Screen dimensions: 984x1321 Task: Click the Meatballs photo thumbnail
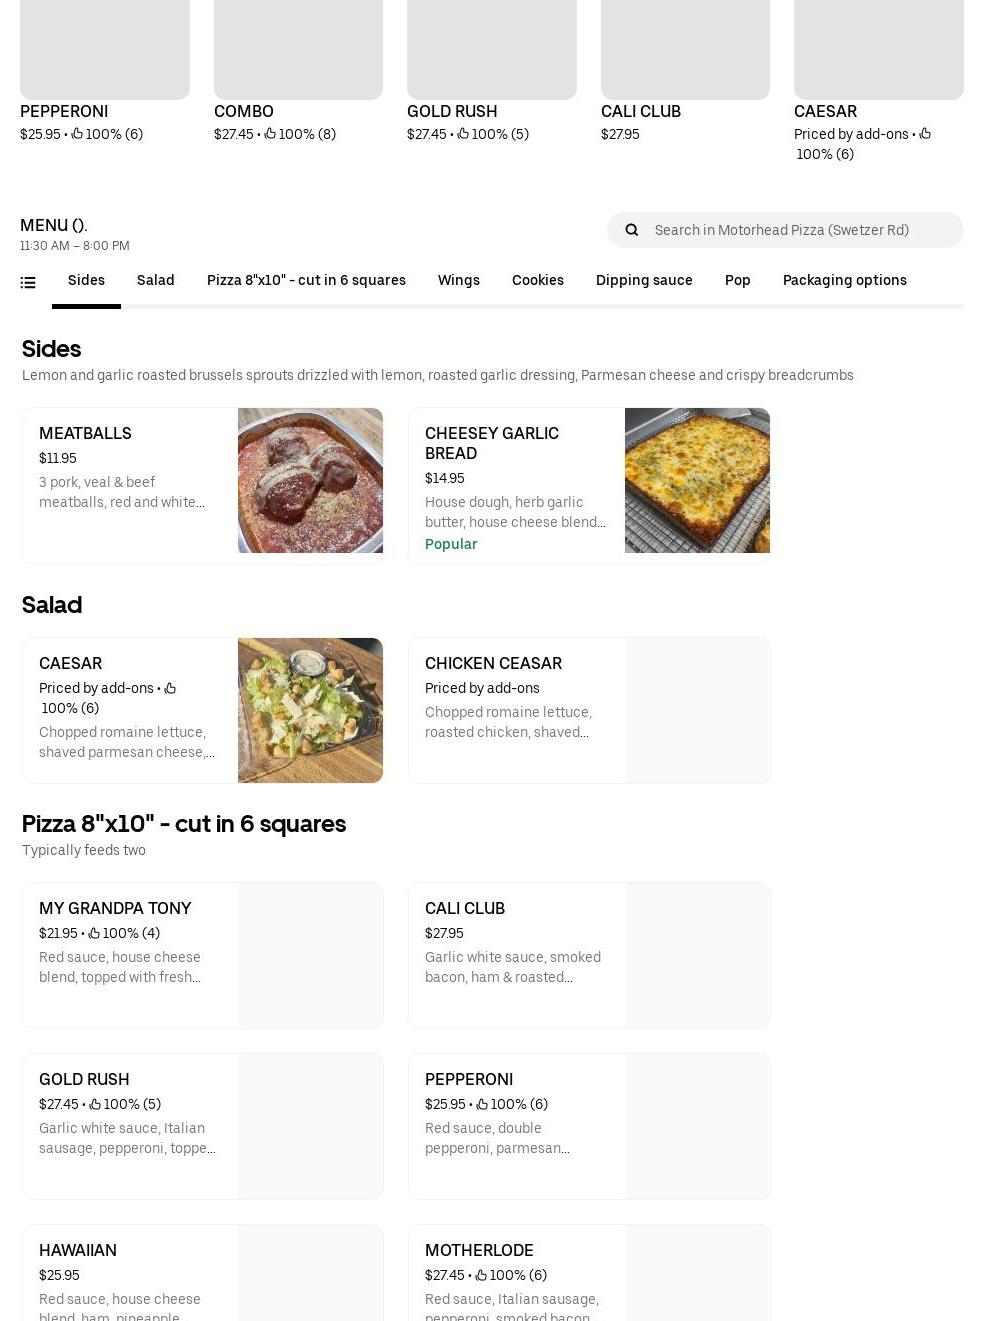tap(310, 480)
